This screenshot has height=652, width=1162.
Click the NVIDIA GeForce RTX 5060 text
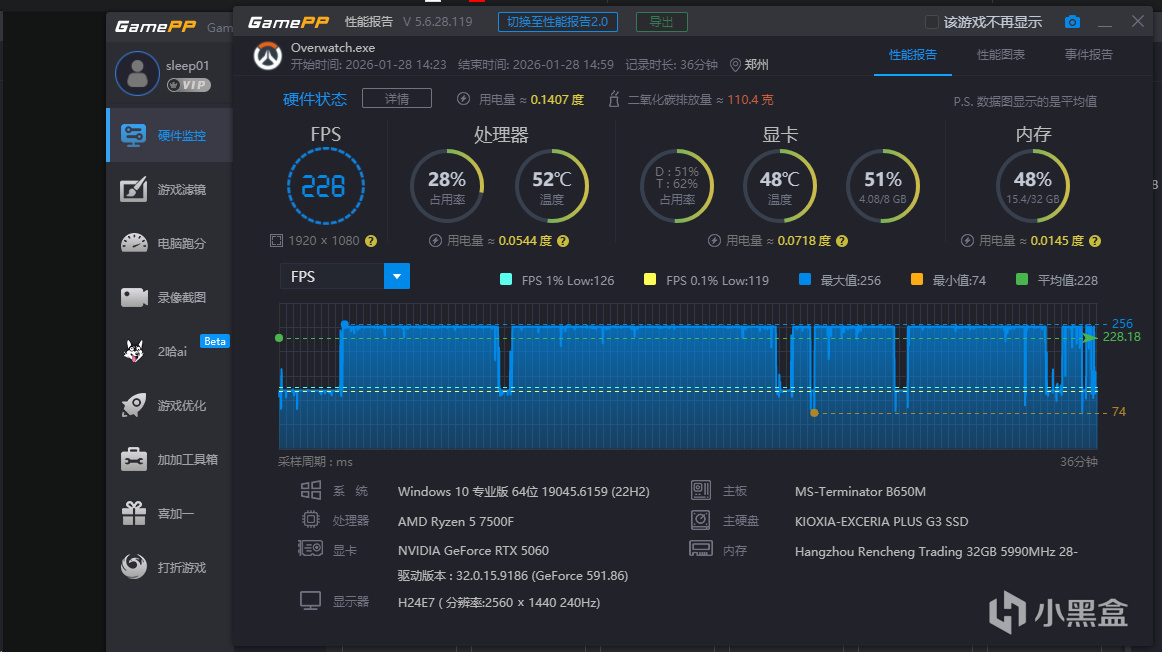(x=473, y=550)
